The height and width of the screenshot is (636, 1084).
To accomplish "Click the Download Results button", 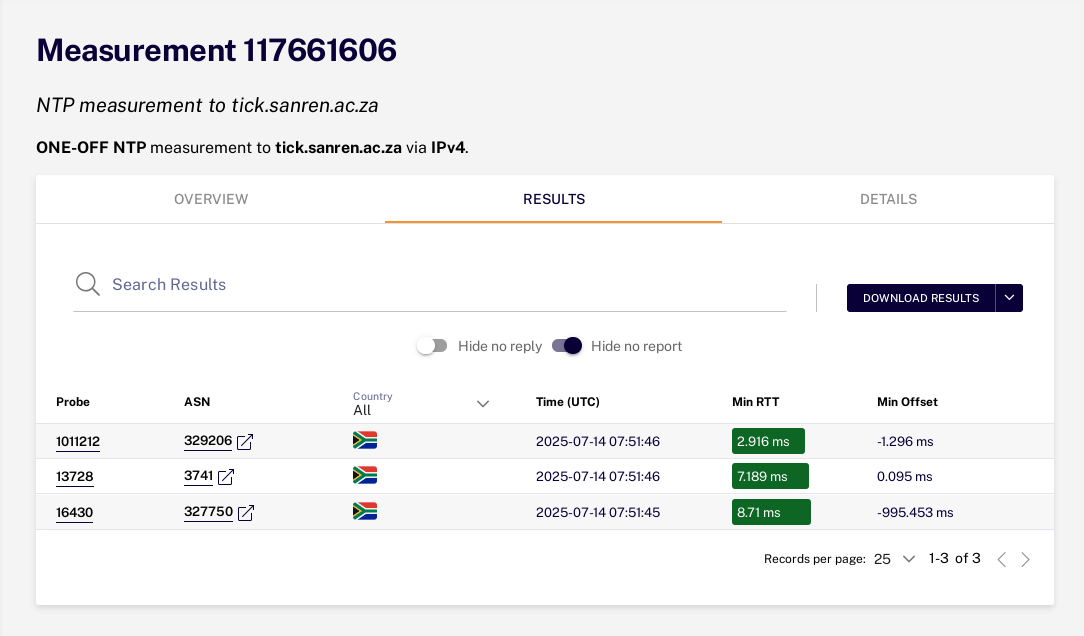I will (x=921, y=298).
